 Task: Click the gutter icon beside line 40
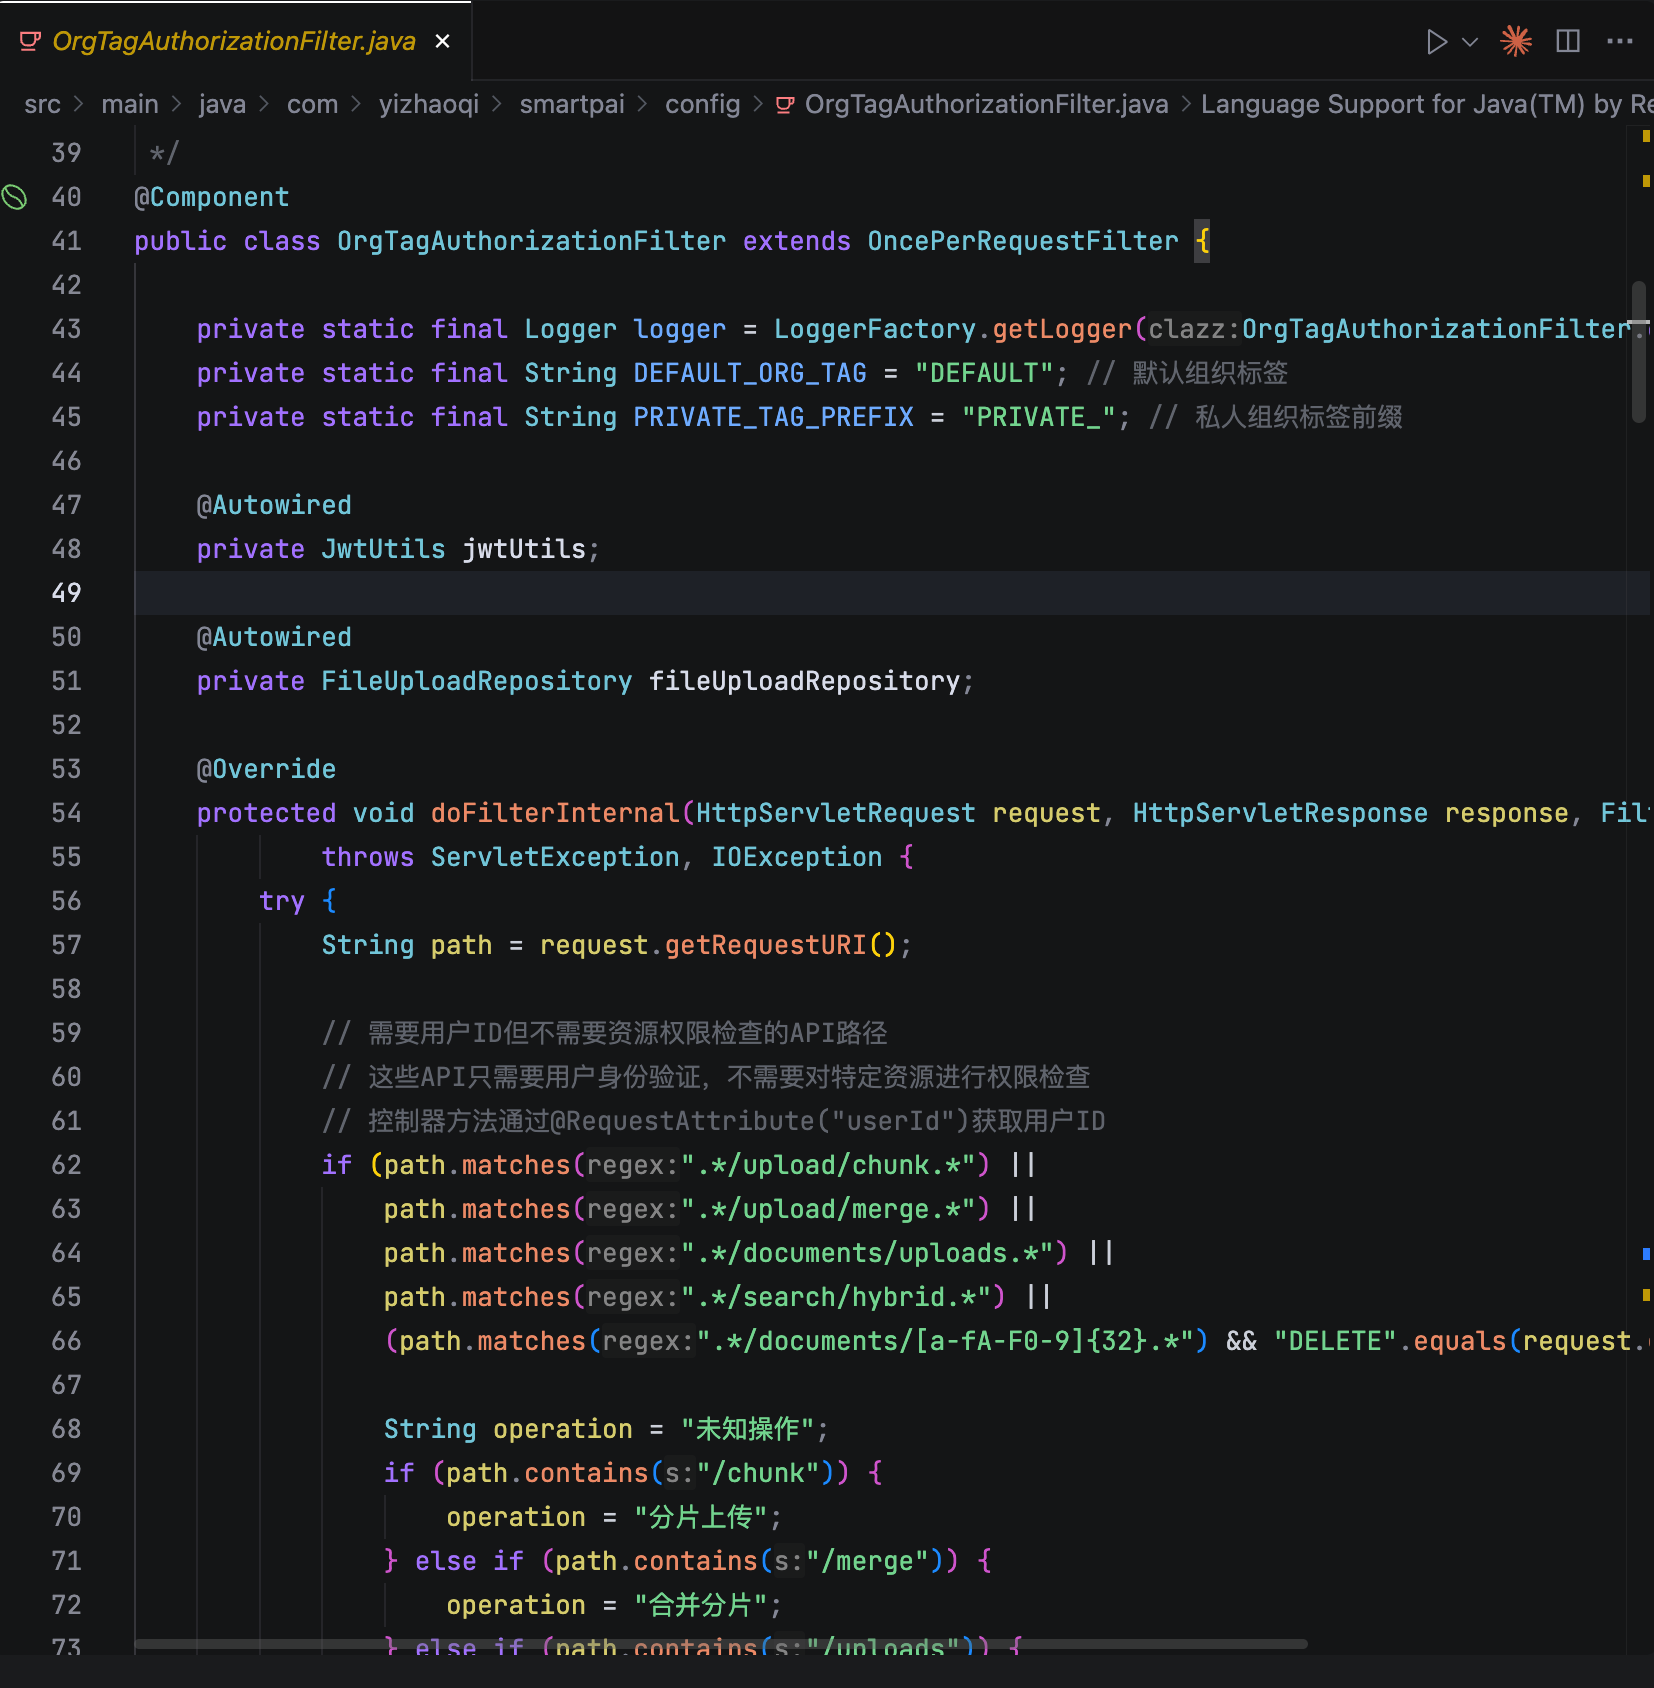(x=15, y=197)
